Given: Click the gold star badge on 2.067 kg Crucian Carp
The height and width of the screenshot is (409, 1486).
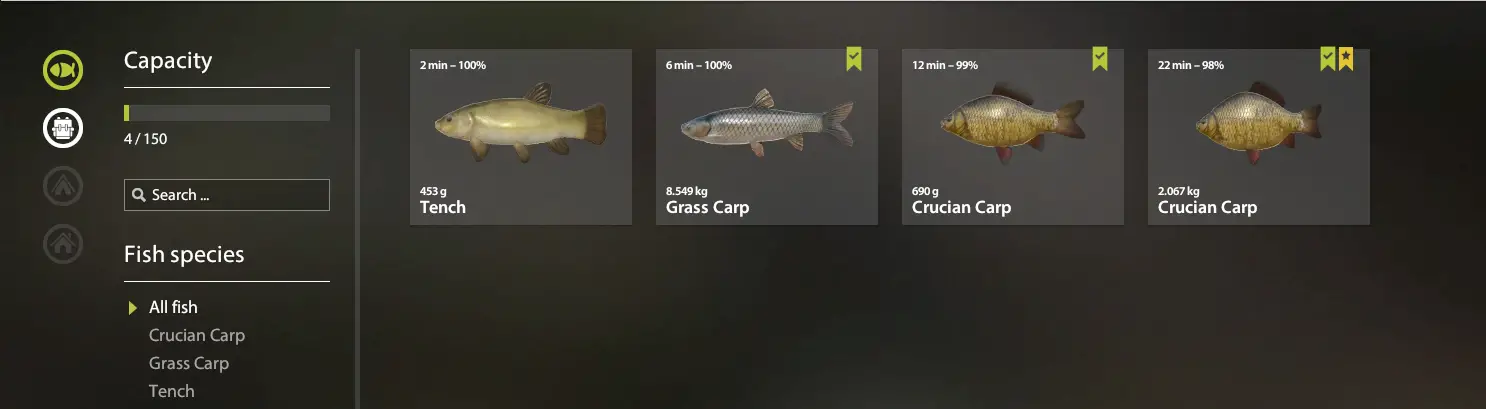Looking at the screenshot, I should (1345, 59).
